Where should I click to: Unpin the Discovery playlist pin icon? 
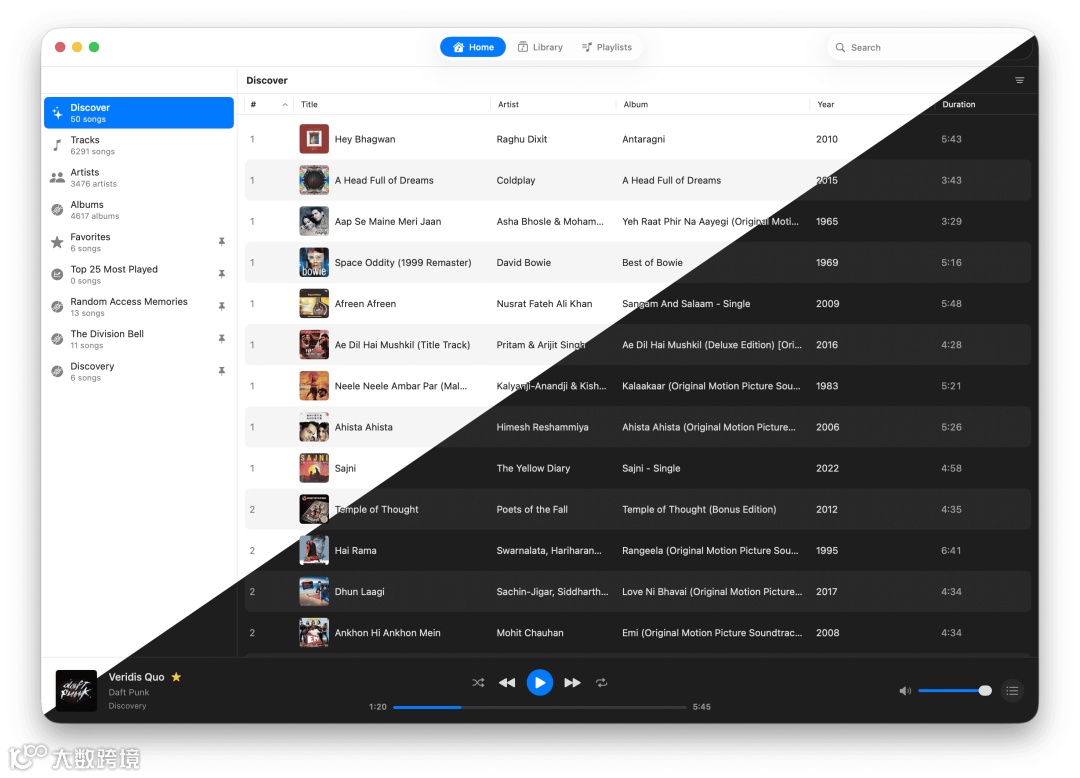[222, 371]
